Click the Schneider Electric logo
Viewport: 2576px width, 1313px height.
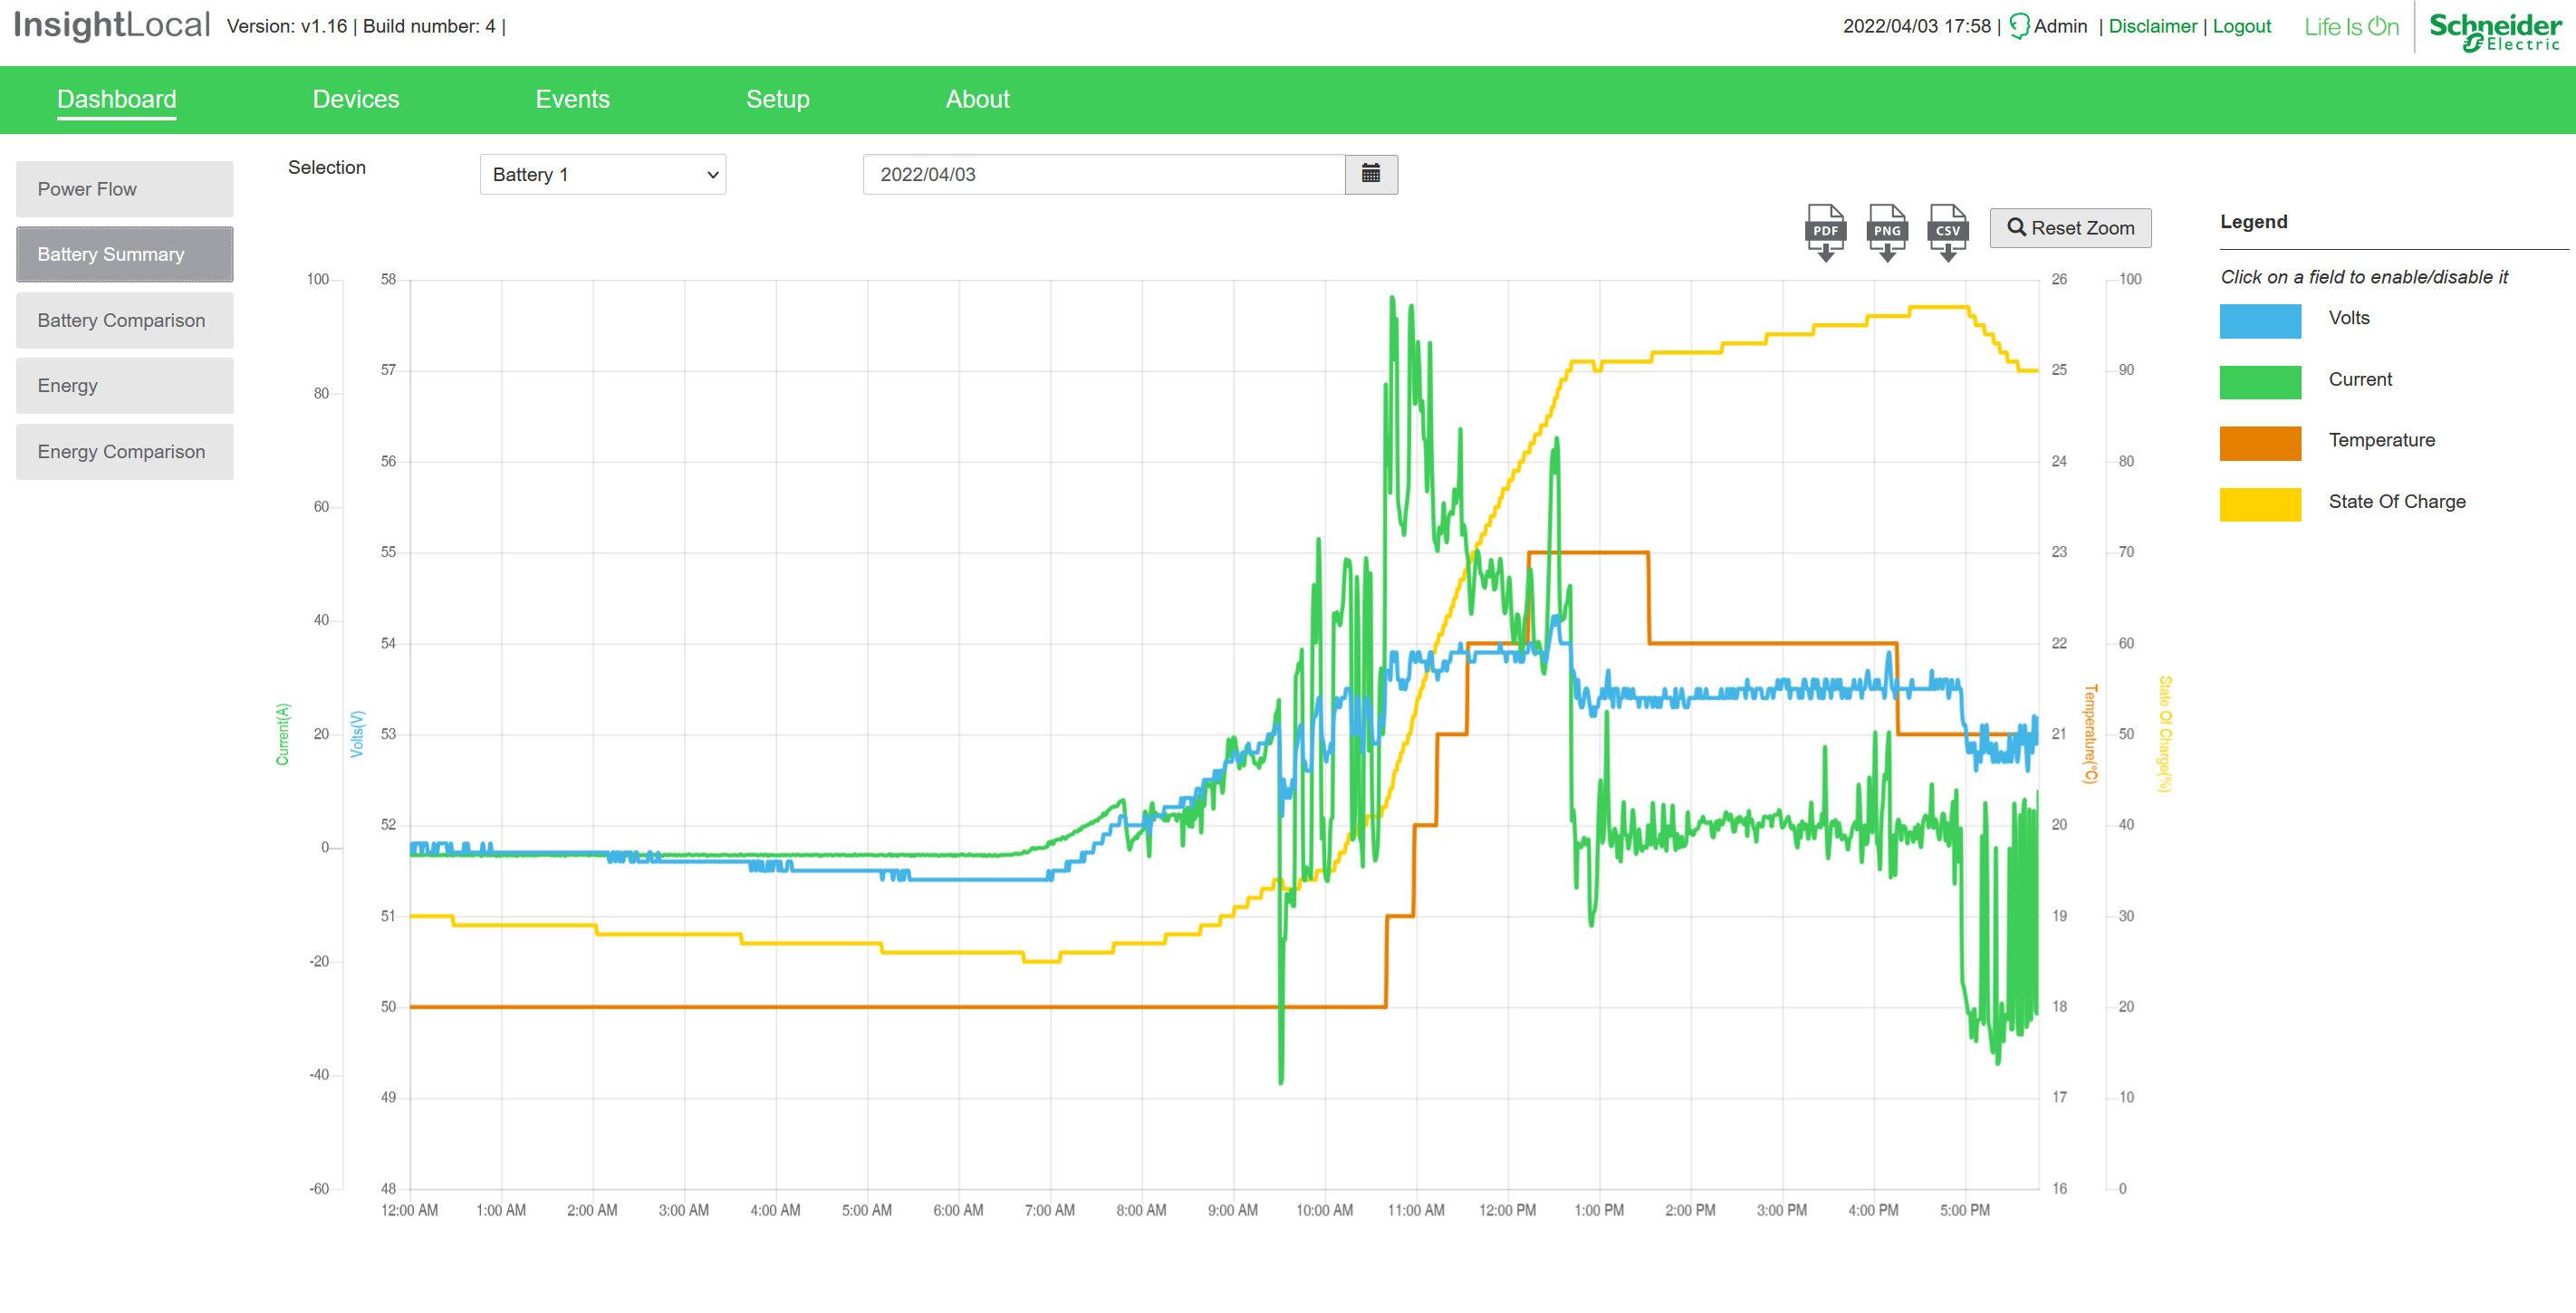tap(2494, 30)
